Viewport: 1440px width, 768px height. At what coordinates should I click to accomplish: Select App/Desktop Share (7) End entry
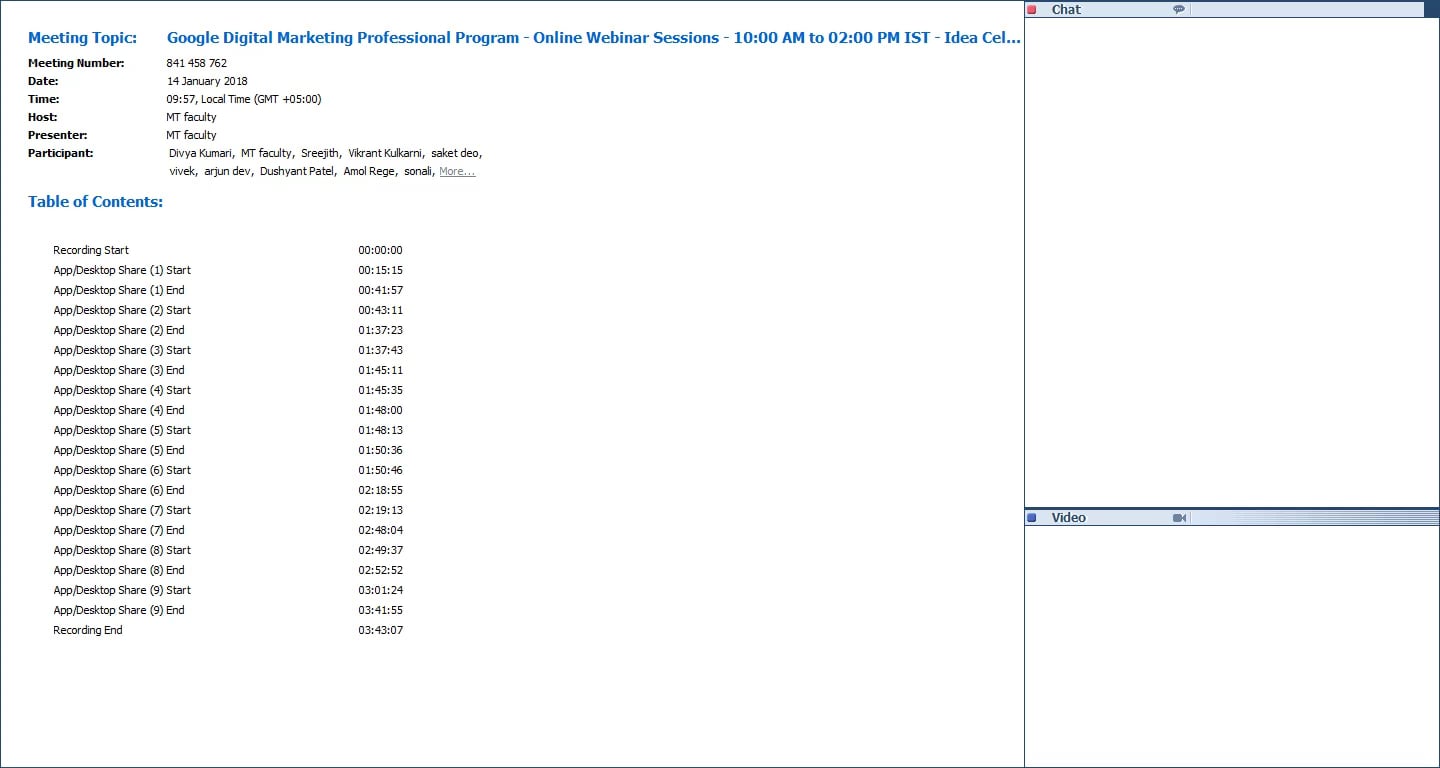click(119, 531)
